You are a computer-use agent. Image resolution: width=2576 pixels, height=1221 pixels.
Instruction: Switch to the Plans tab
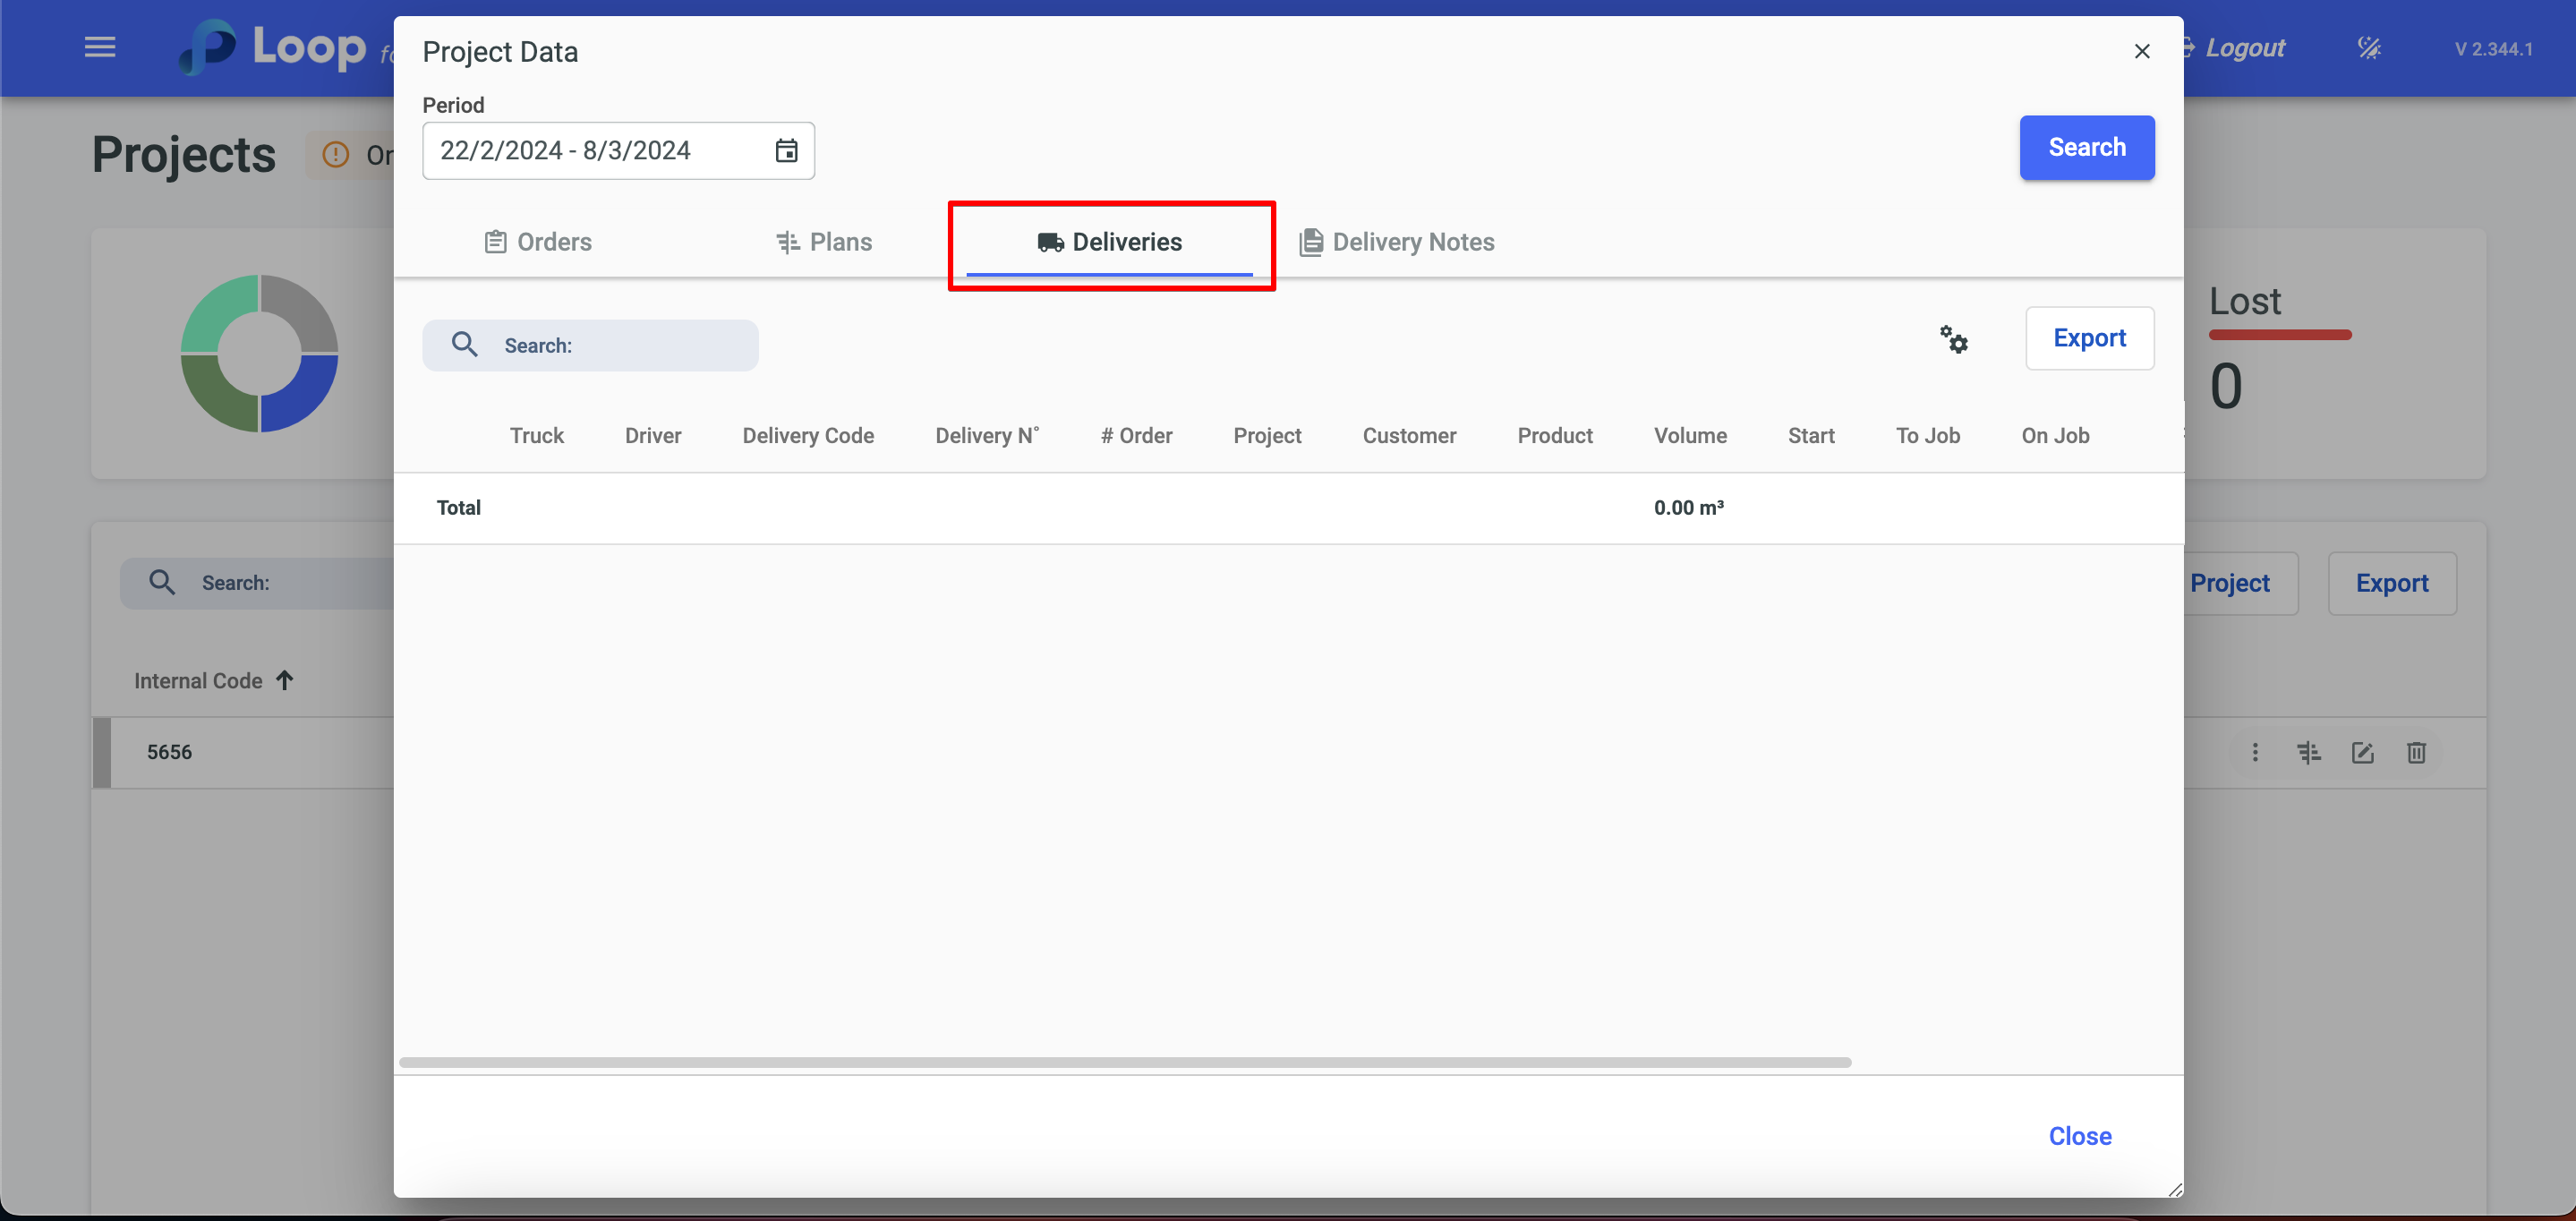click(824, 242)
